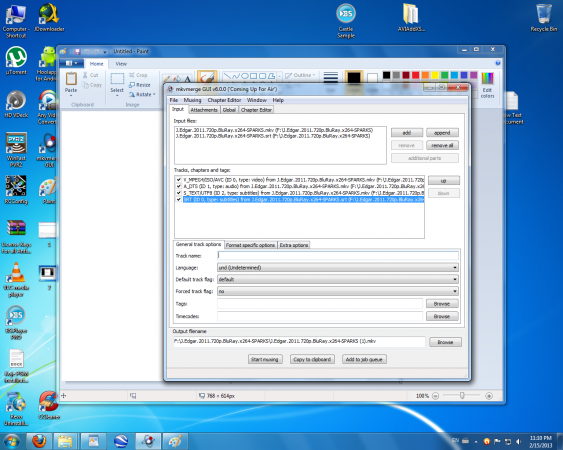
Task: Open the Forced track flag dropdown
Action: click(338, 291)
